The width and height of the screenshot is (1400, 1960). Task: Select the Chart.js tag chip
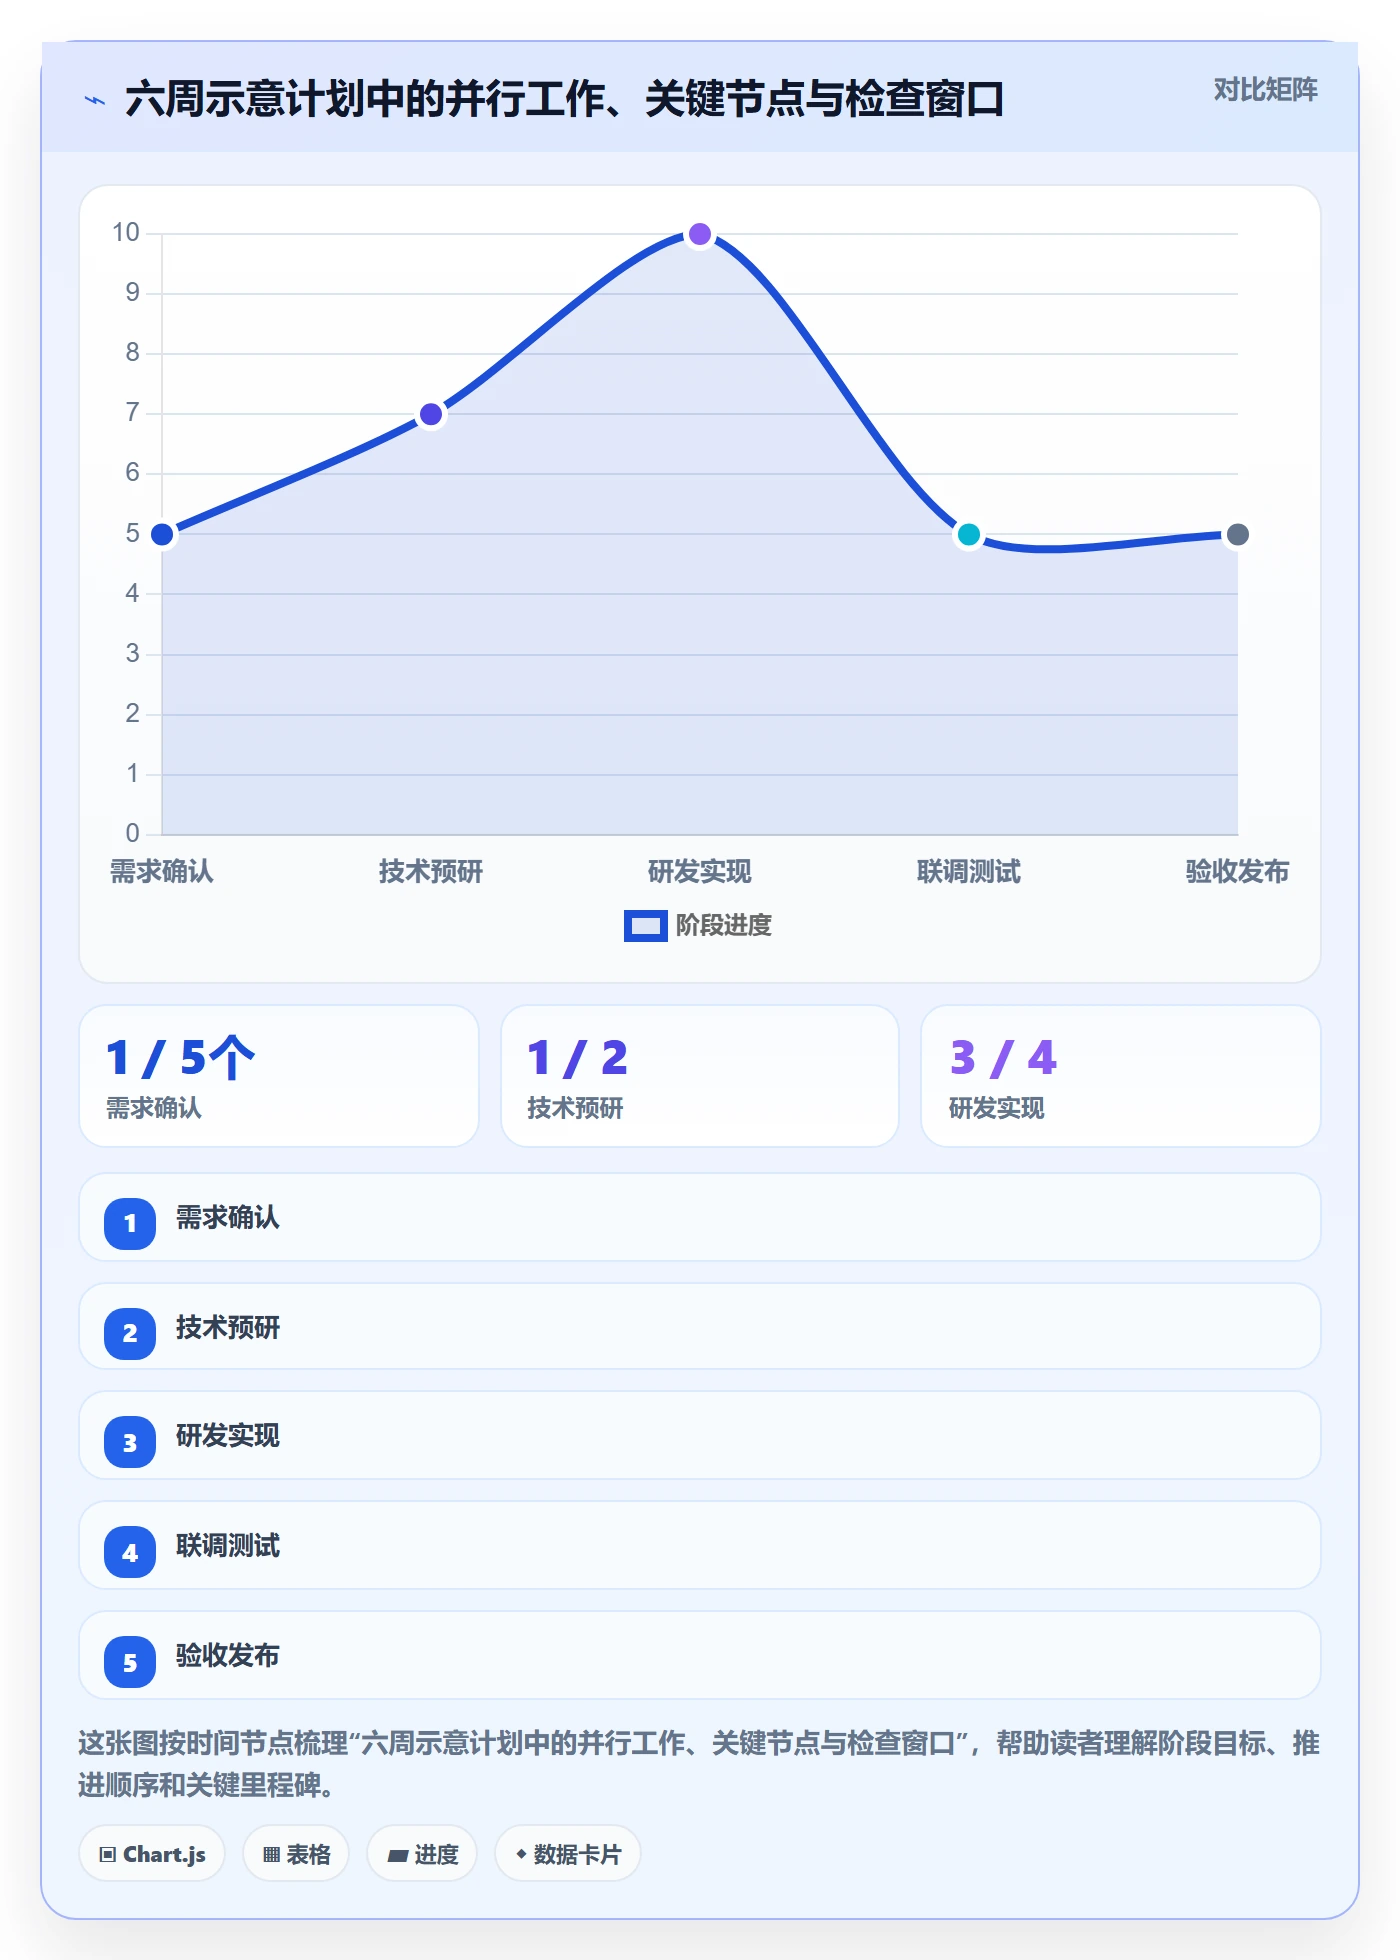pos(152,1854)
